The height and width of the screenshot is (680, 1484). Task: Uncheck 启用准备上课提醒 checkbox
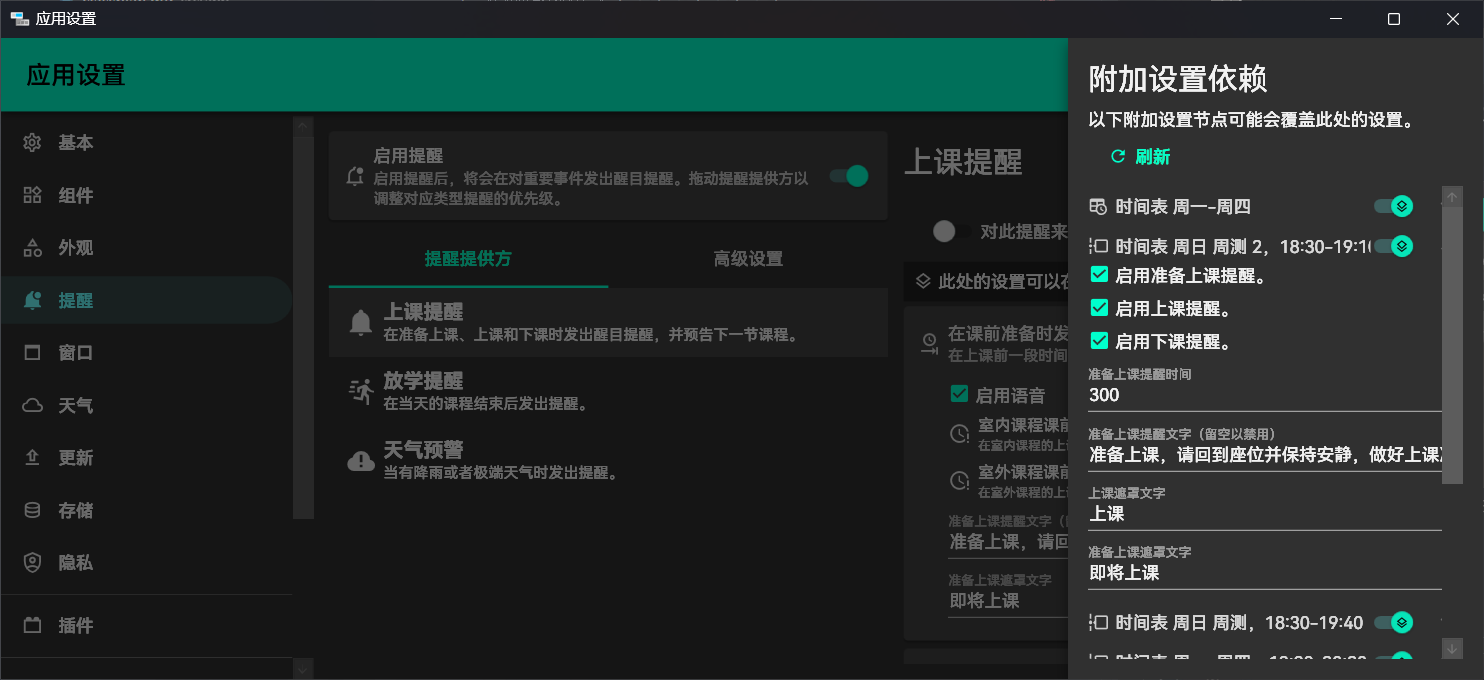pyautogui.click(x=1099, y=275)
